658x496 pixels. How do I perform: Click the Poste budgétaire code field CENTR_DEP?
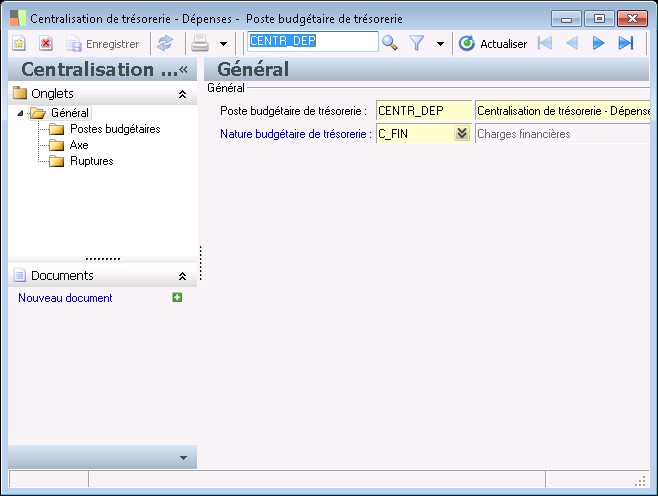click(x=424, y=111)
